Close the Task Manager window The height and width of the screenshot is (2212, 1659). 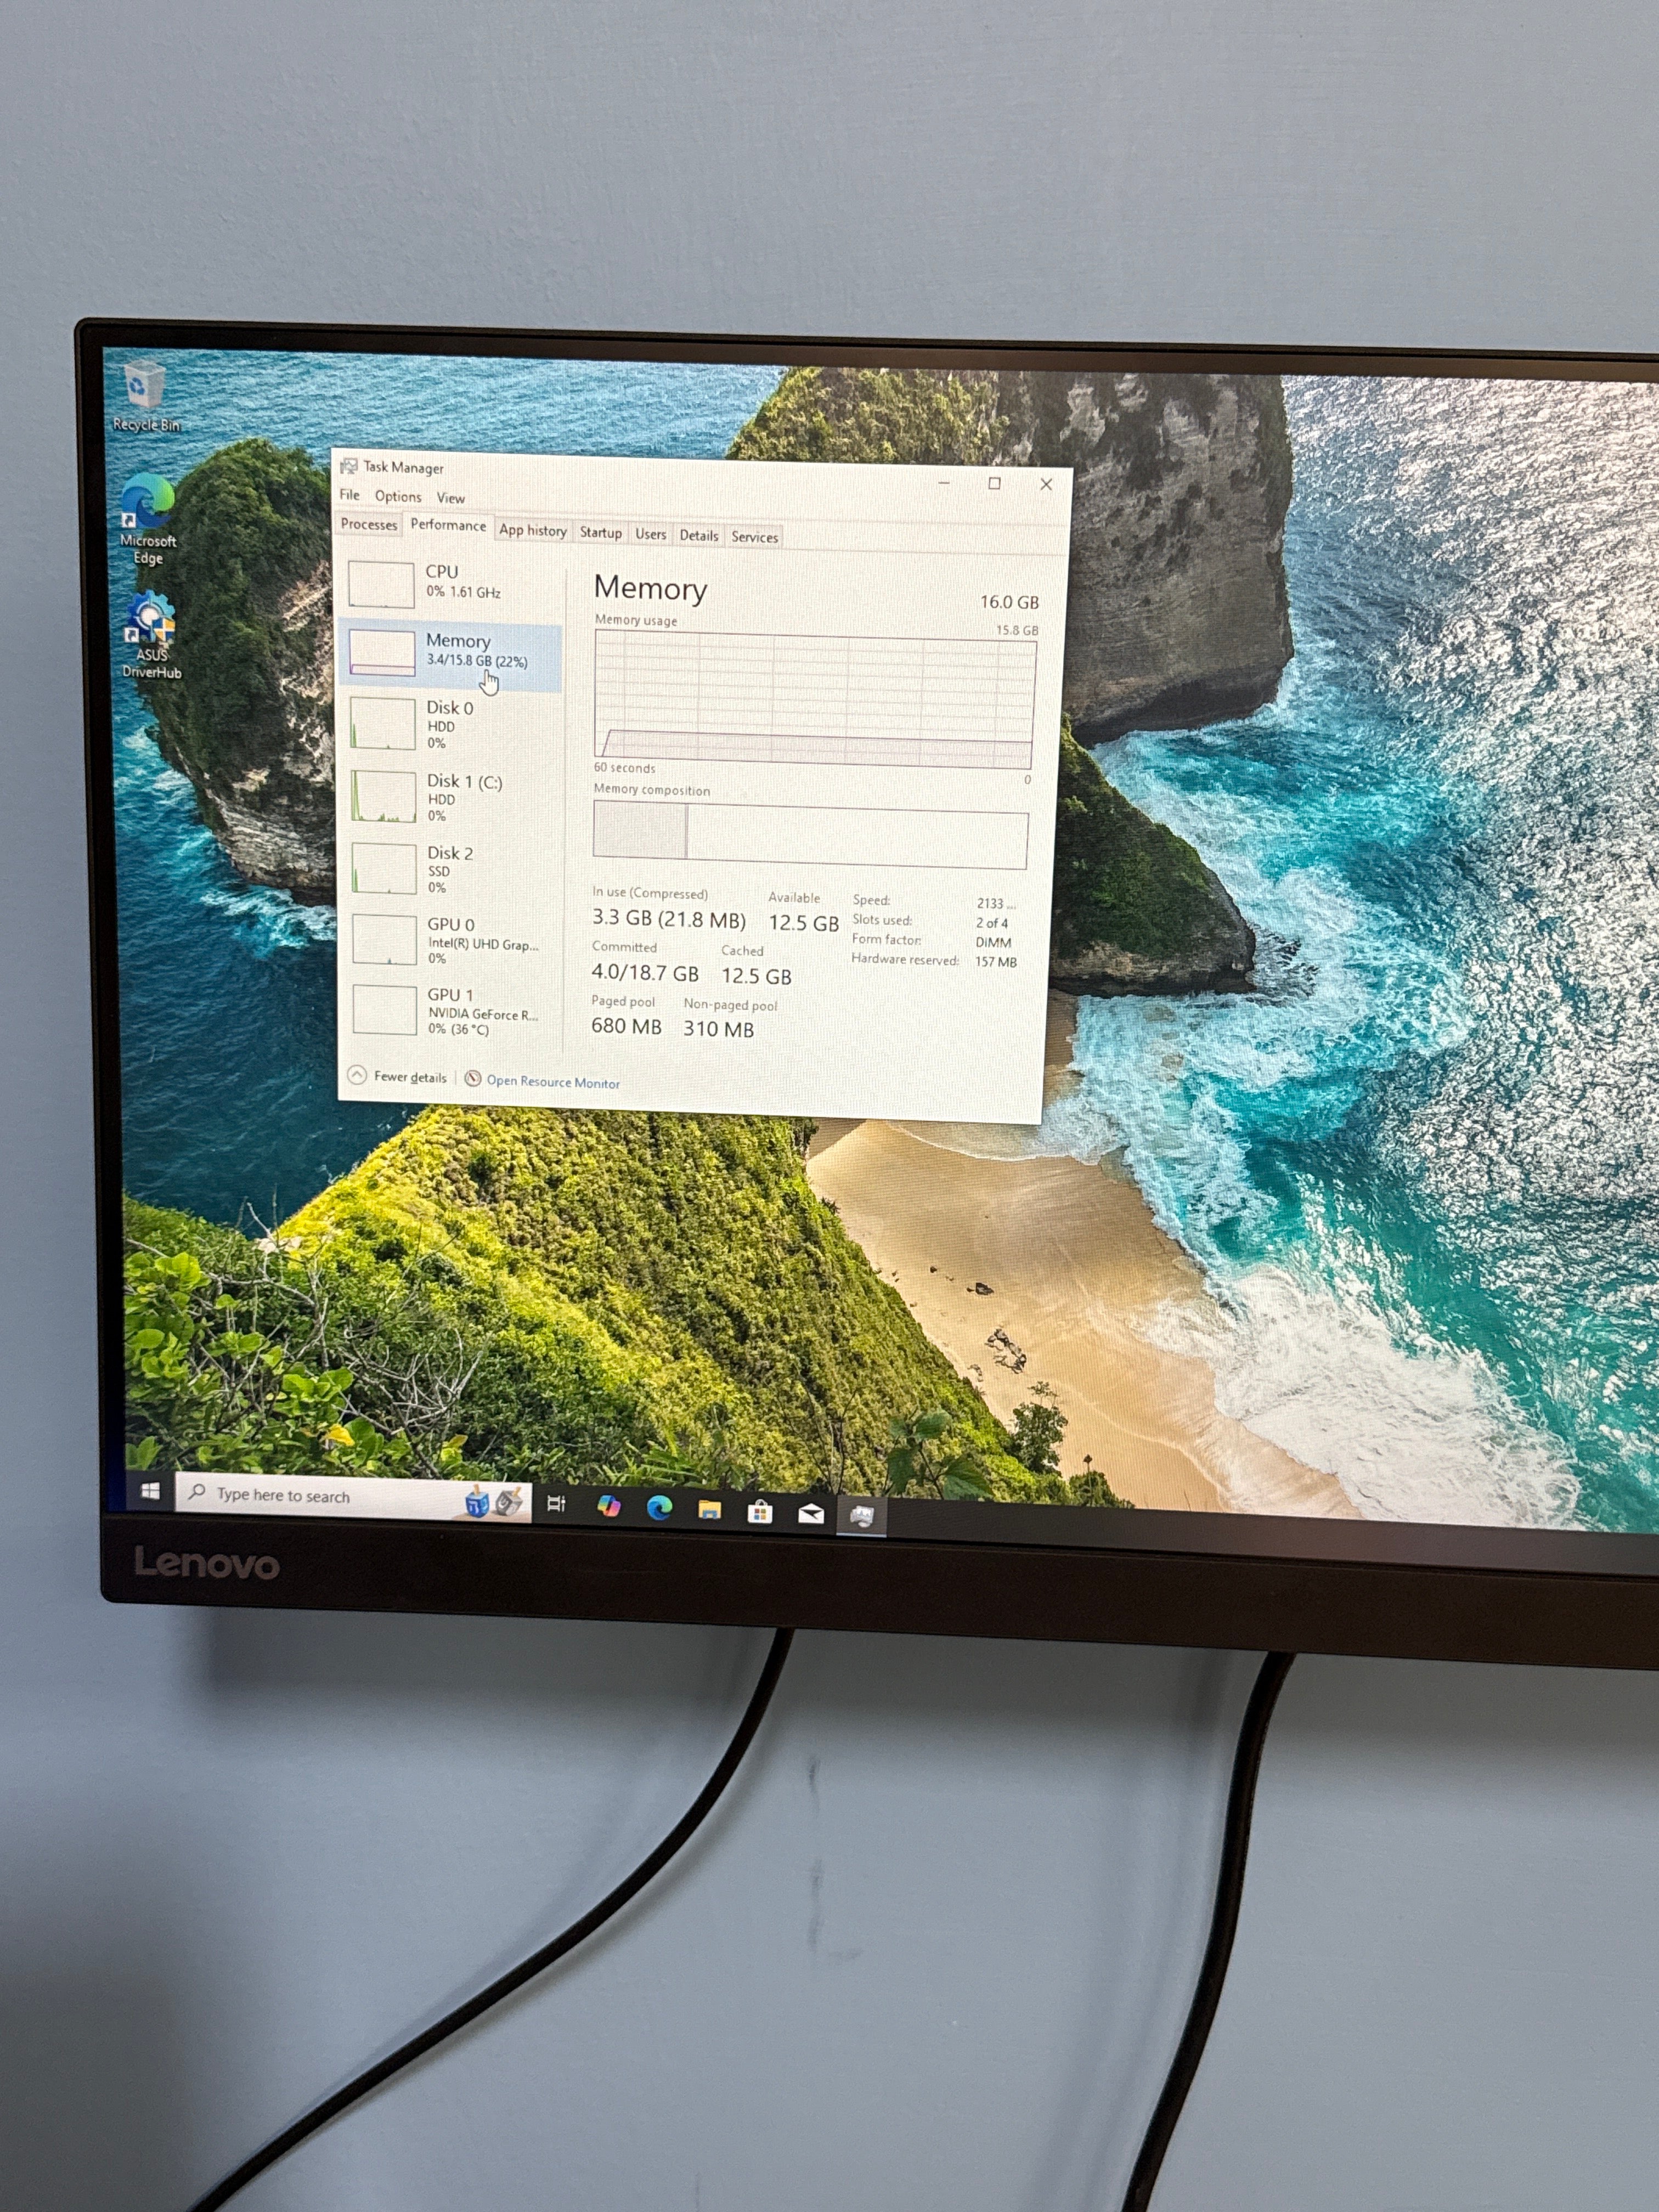[1046, 484]
